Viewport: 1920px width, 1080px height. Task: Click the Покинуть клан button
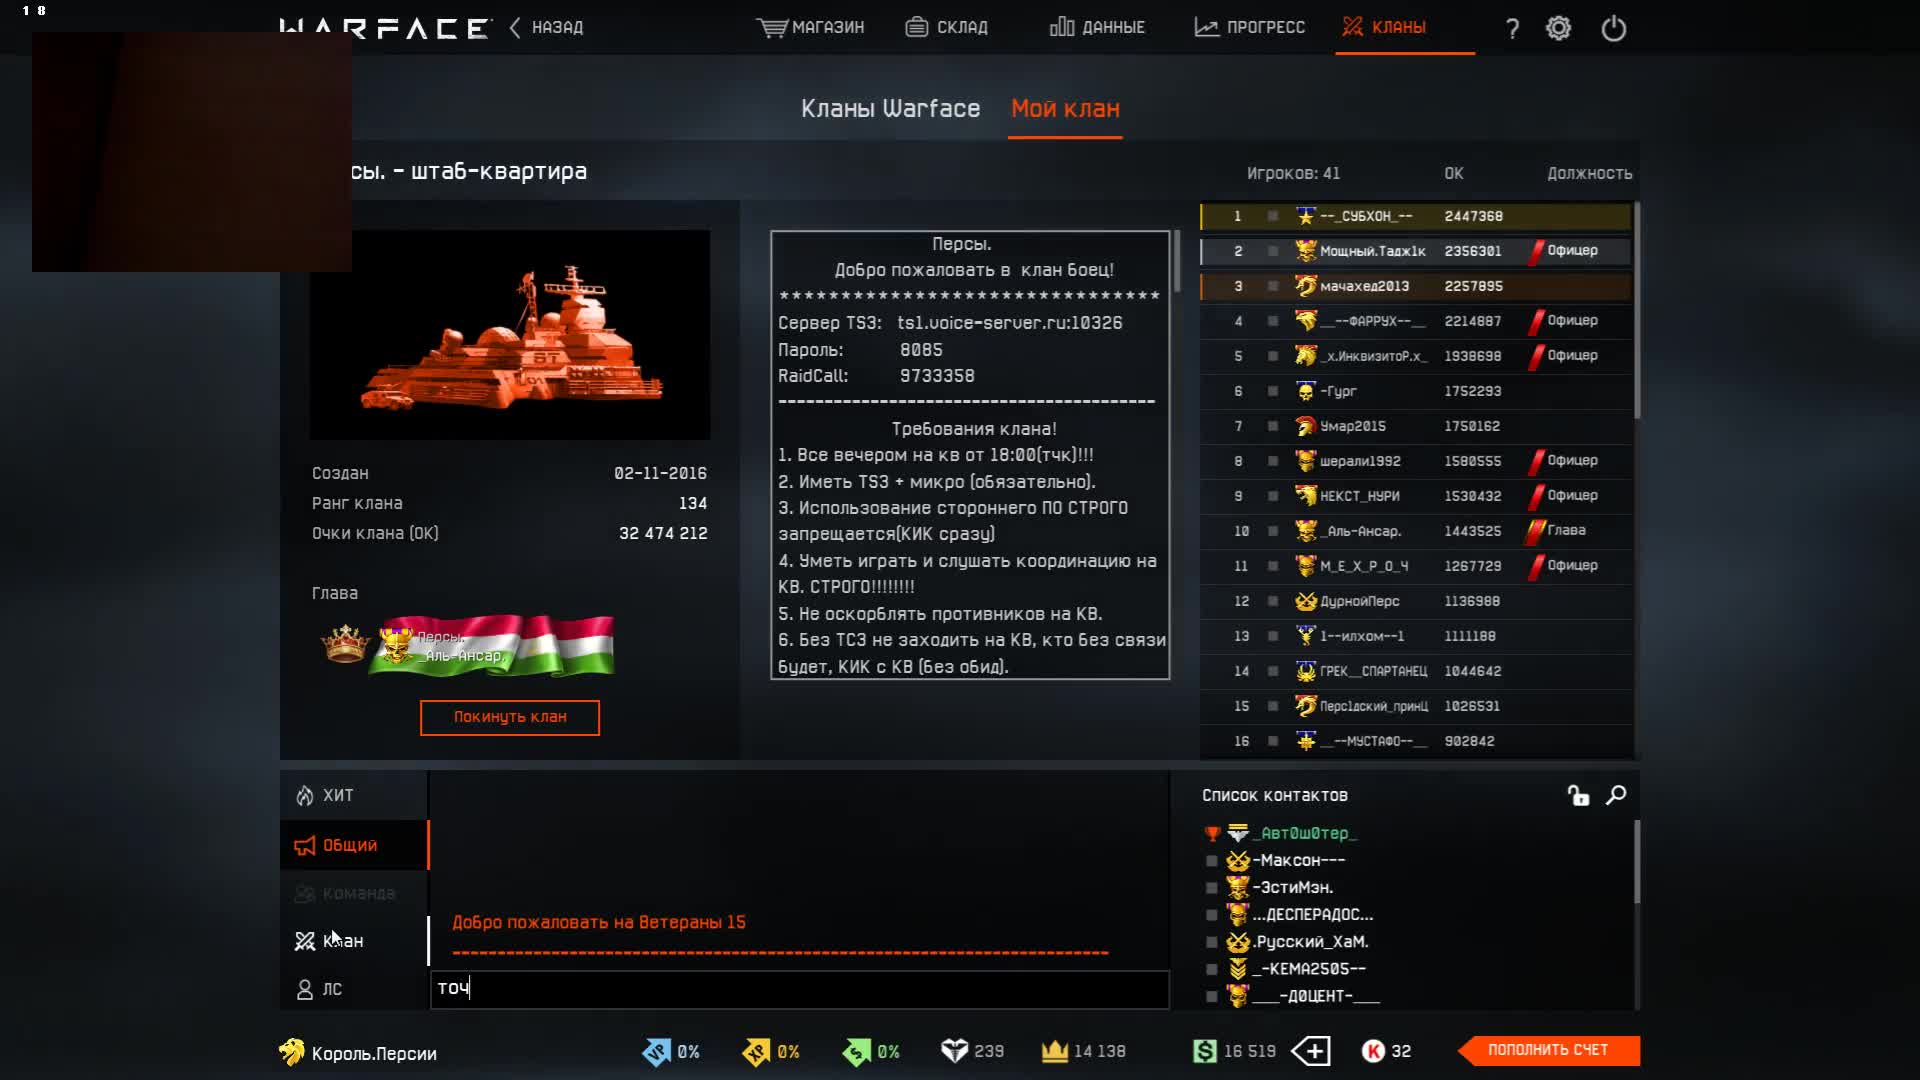(509, 717)
